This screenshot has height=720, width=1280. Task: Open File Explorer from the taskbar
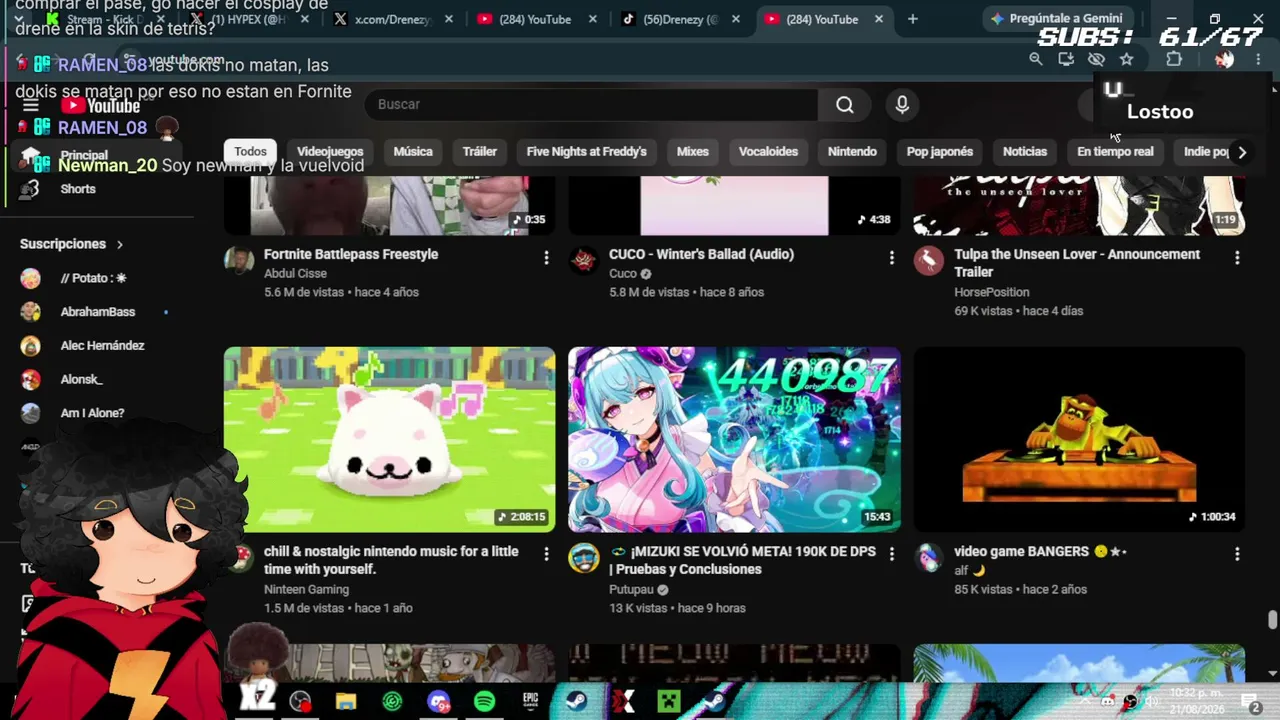click(x=346, y=701)
